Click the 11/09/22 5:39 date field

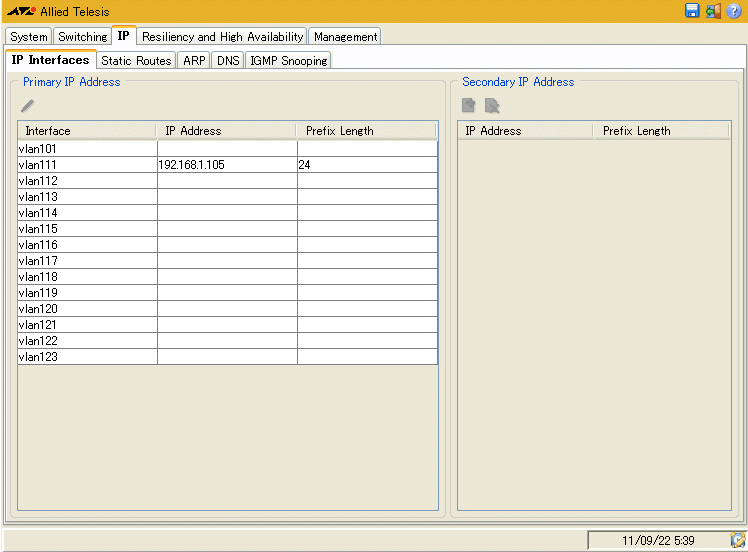click(x=658, y=541)
